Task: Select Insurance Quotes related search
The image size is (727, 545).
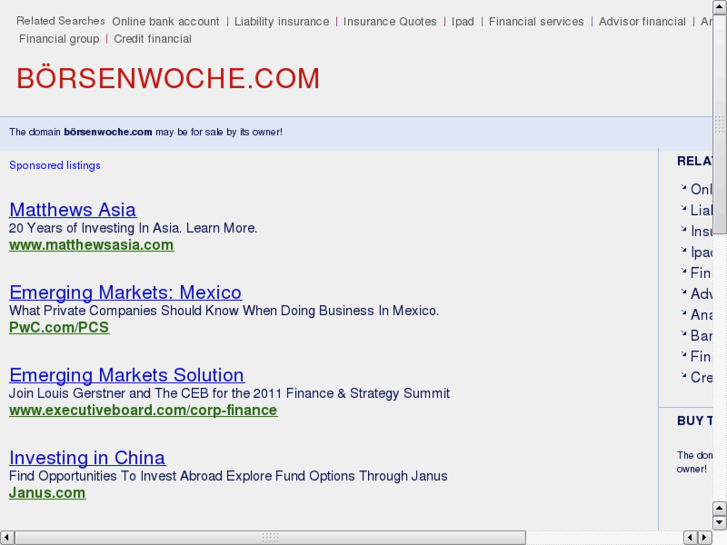Action: point(389,22)
